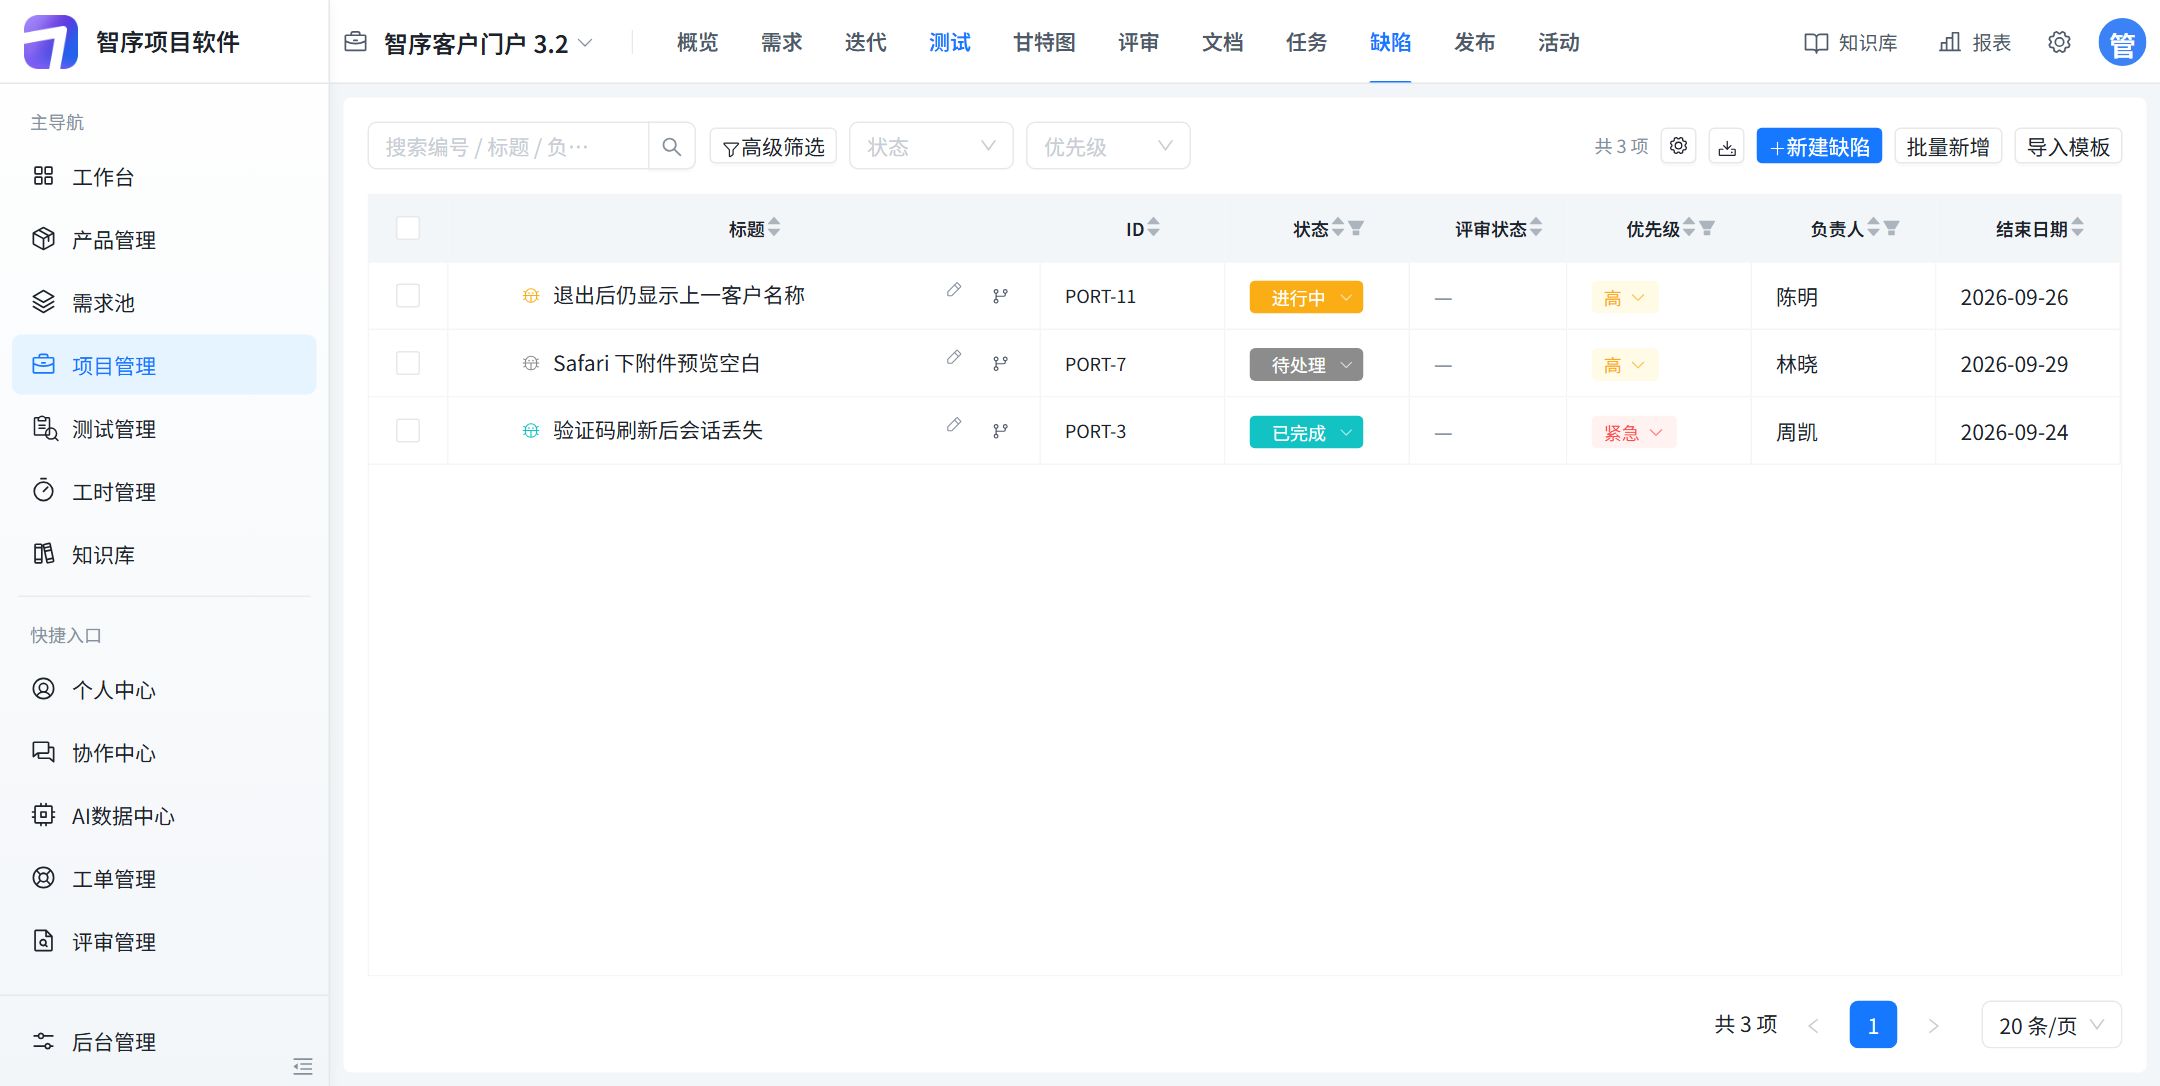
Task: Open the 20 条/页 page size selector
Action: click(2051, 1025)
